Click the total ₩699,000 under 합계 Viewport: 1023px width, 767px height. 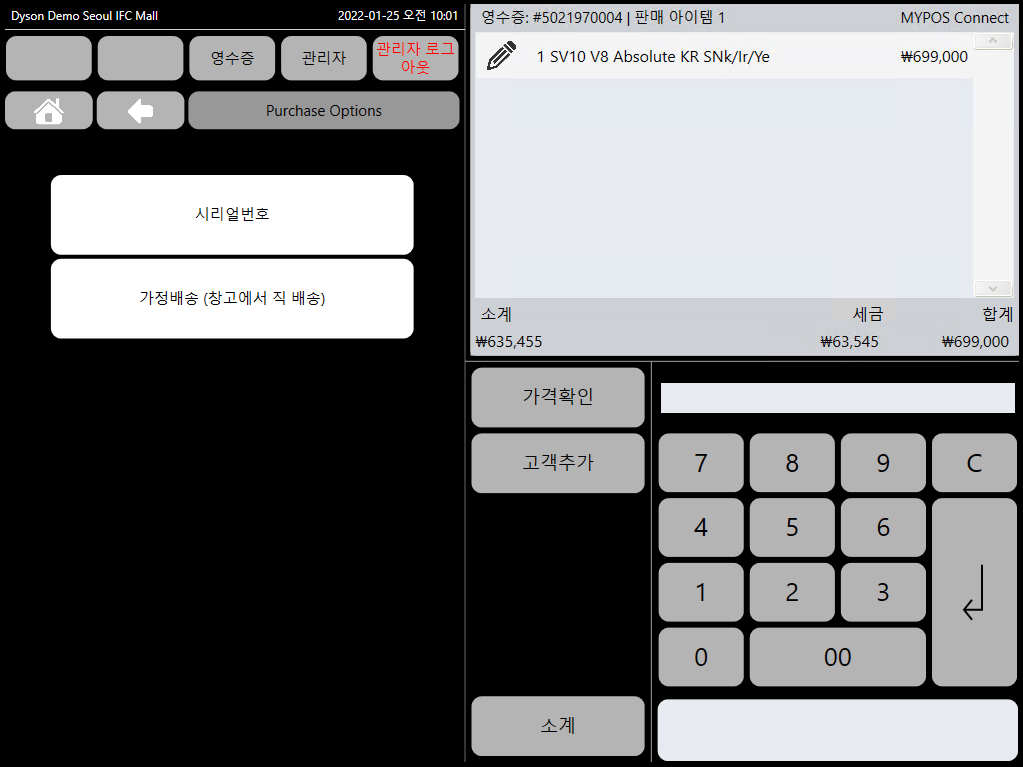[x=975, y=342]
